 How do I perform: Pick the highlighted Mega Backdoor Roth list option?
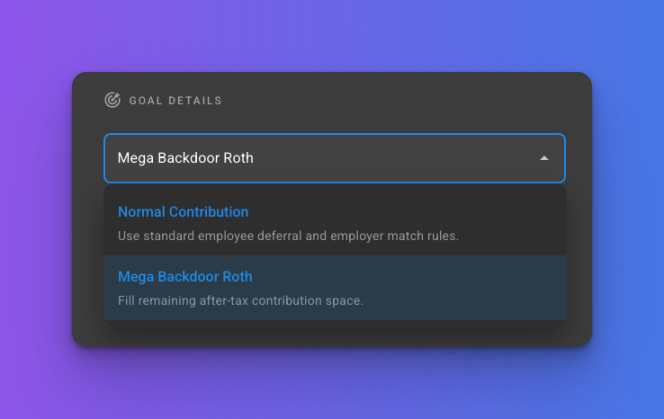[334, 288]
